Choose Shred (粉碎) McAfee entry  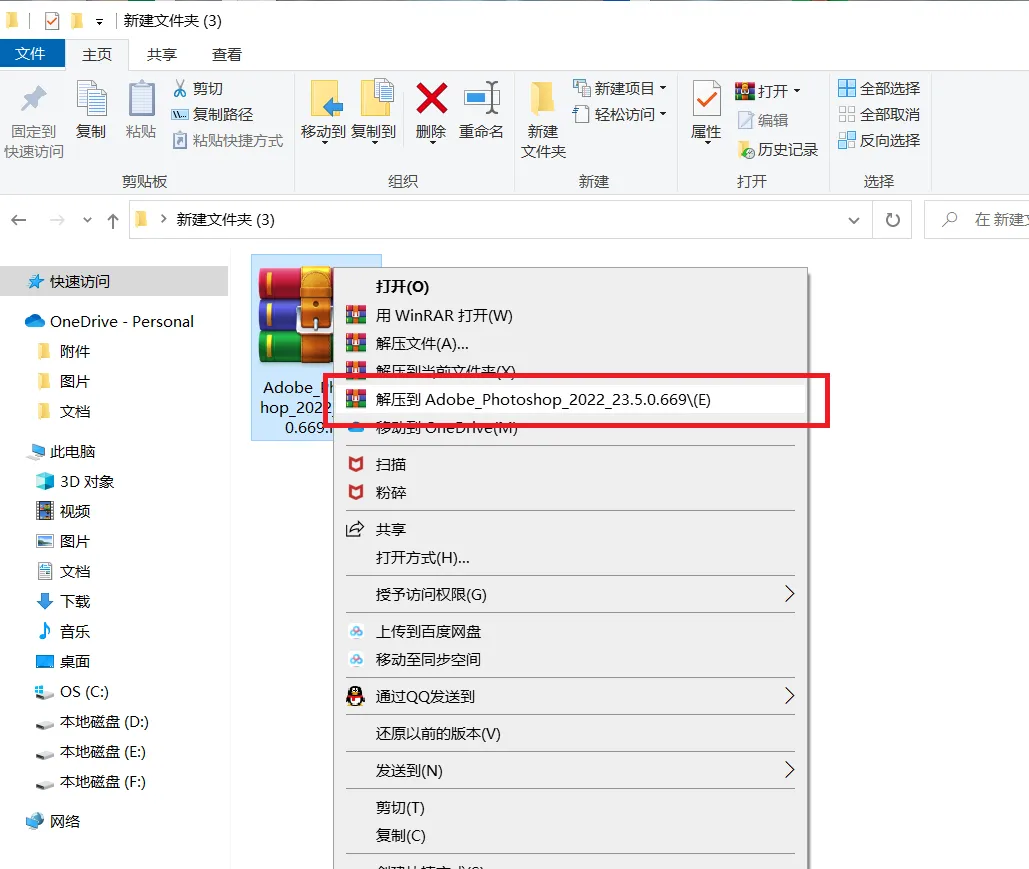[x=570, y=492]
